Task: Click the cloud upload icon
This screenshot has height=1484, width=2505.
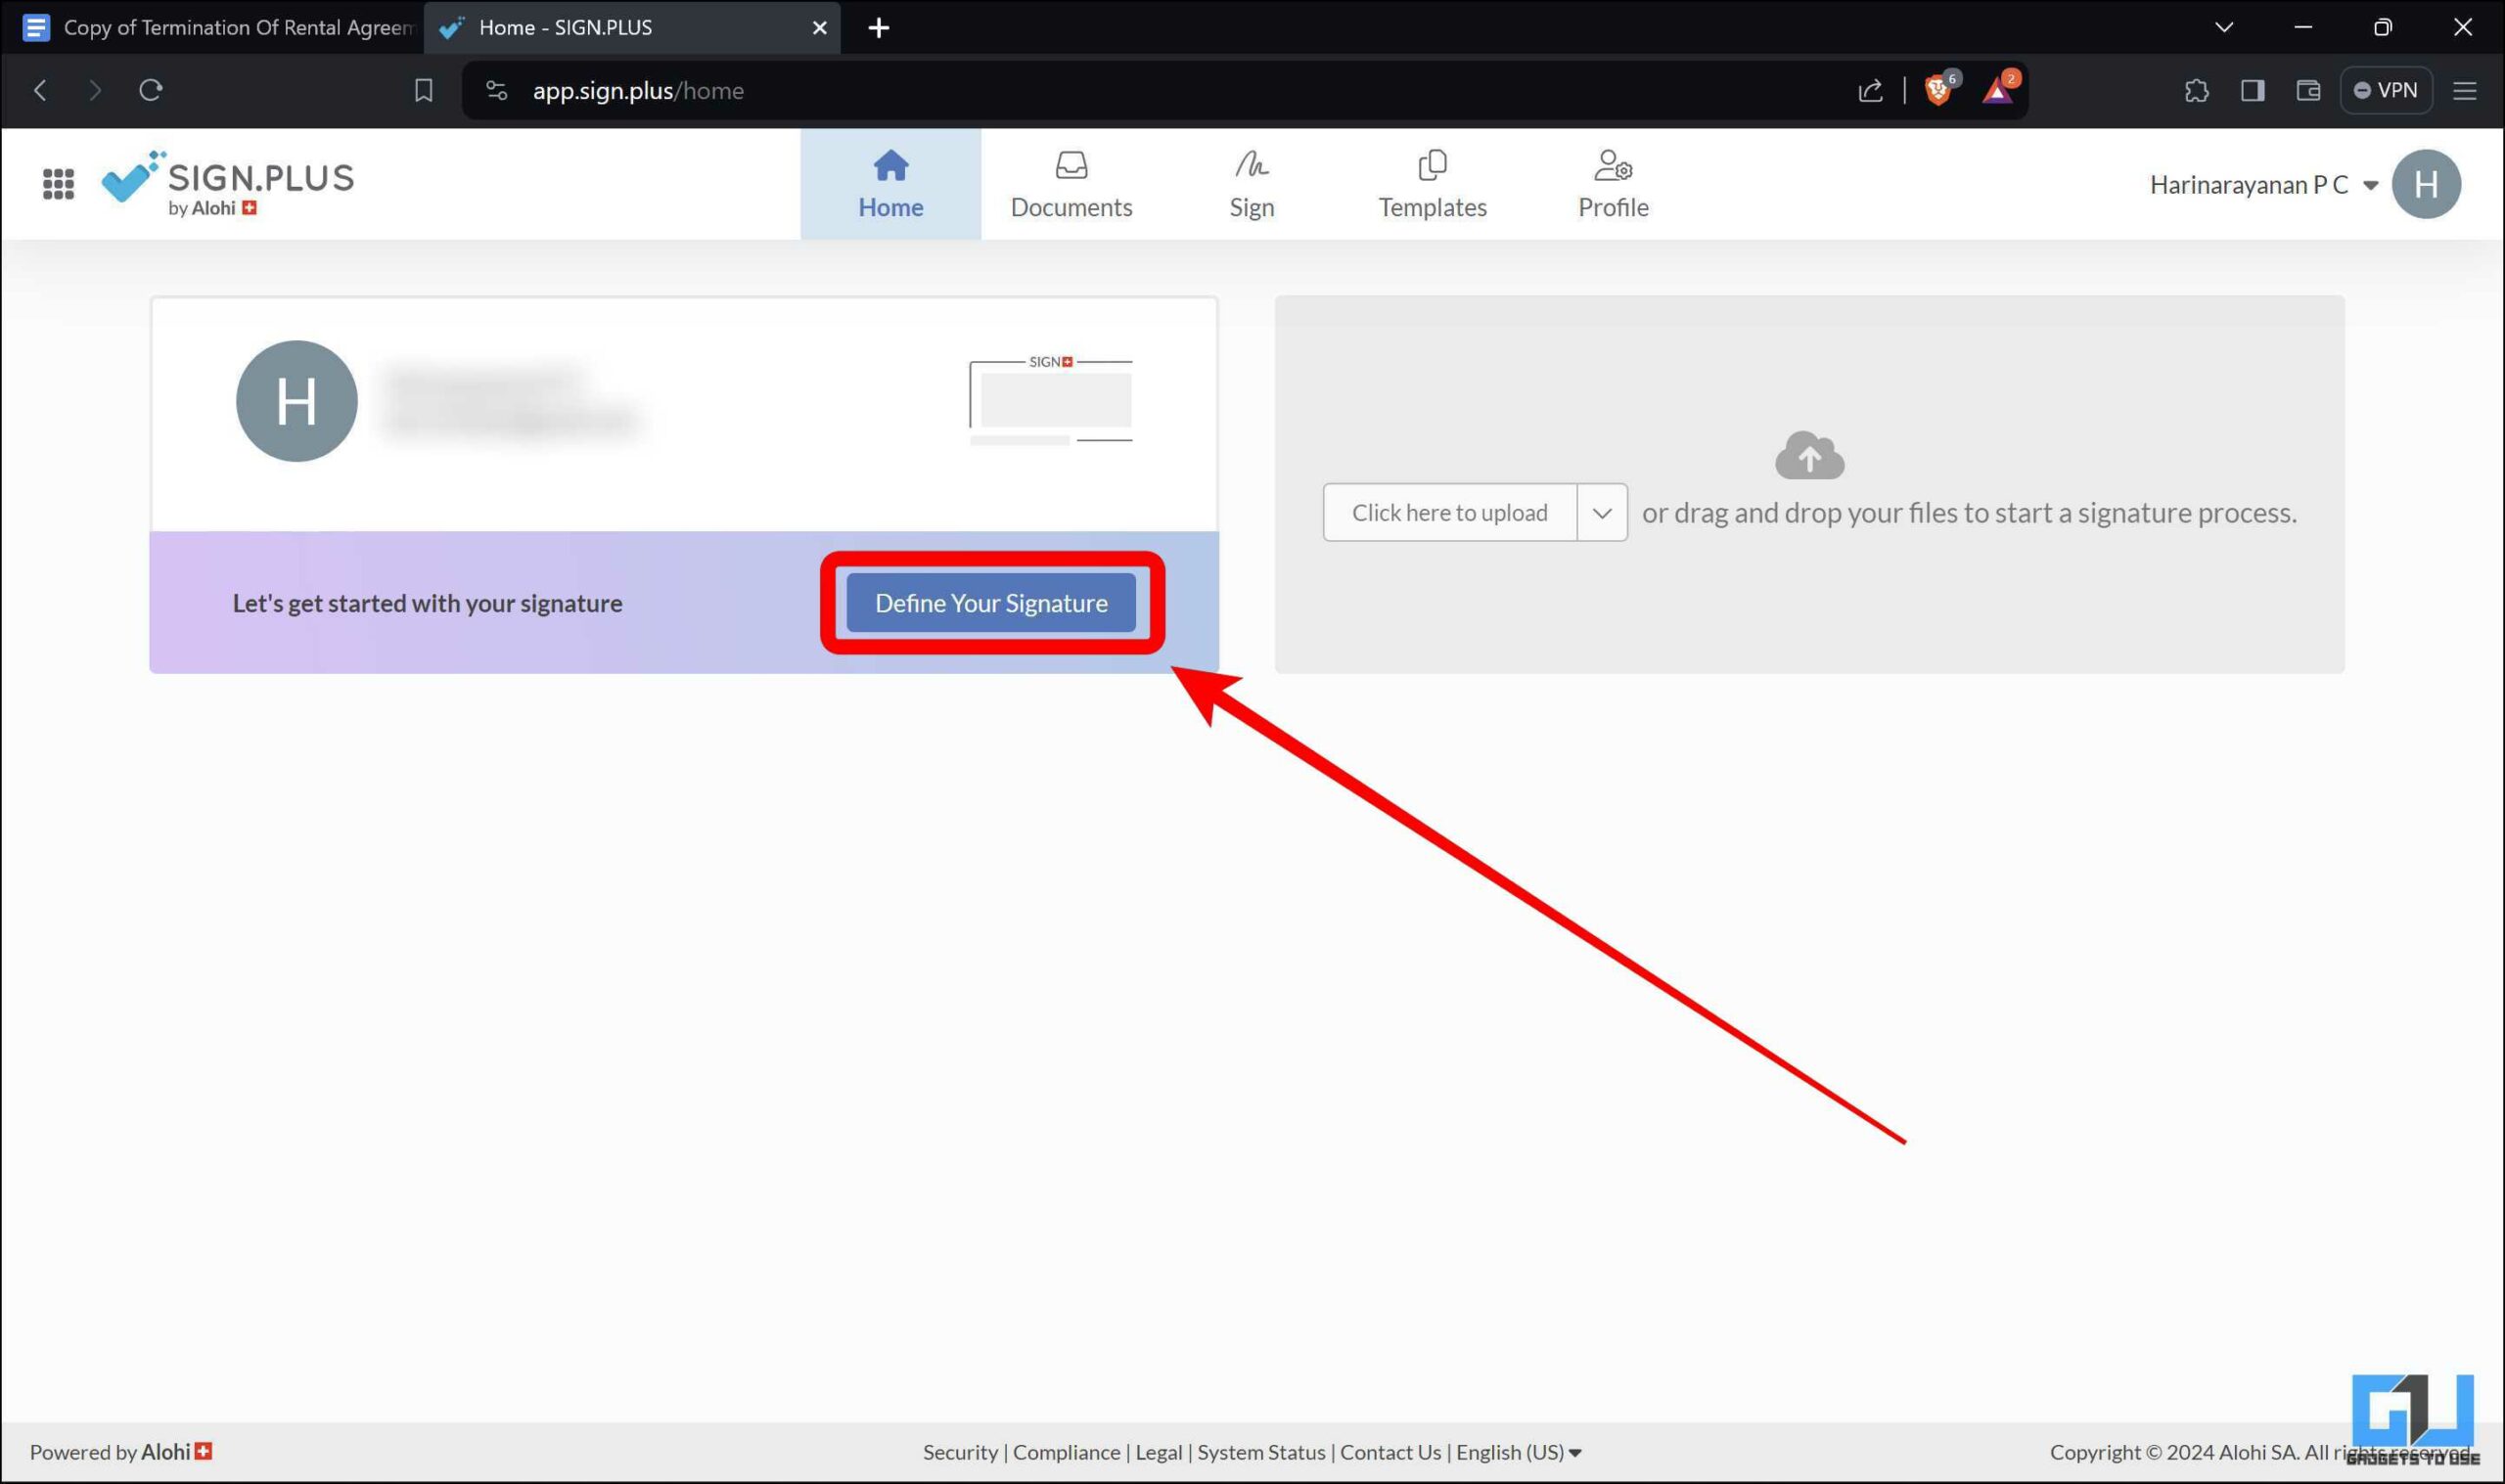Action: [1809, 455]
